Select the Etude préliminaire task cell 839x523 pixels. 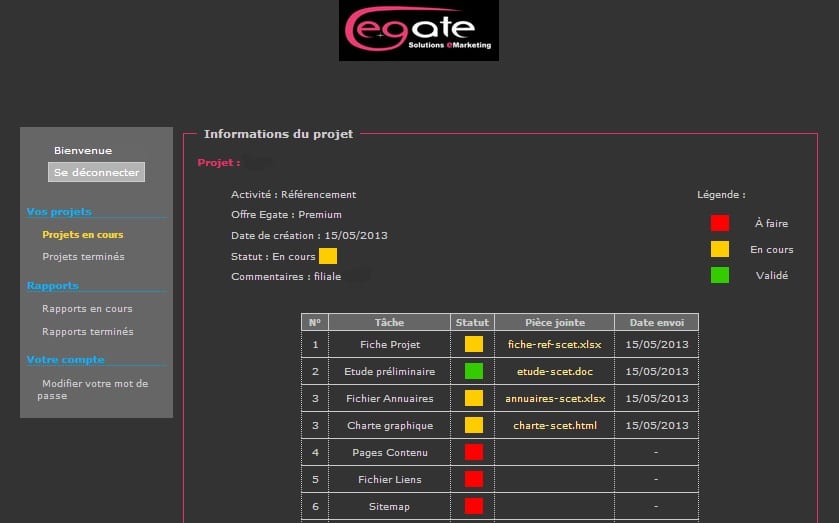(390, 371)
